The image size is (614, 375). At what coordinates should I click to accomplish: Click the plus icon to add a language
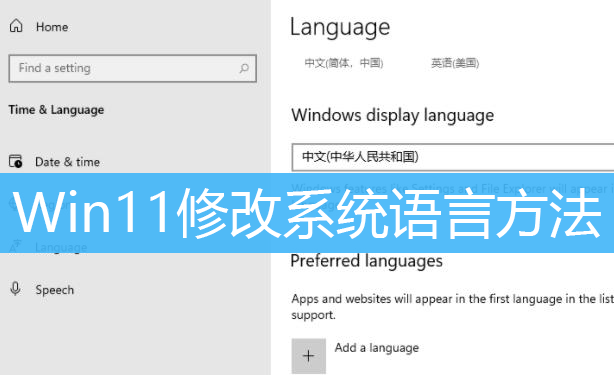pyautogui.click(x=309, y=356)
